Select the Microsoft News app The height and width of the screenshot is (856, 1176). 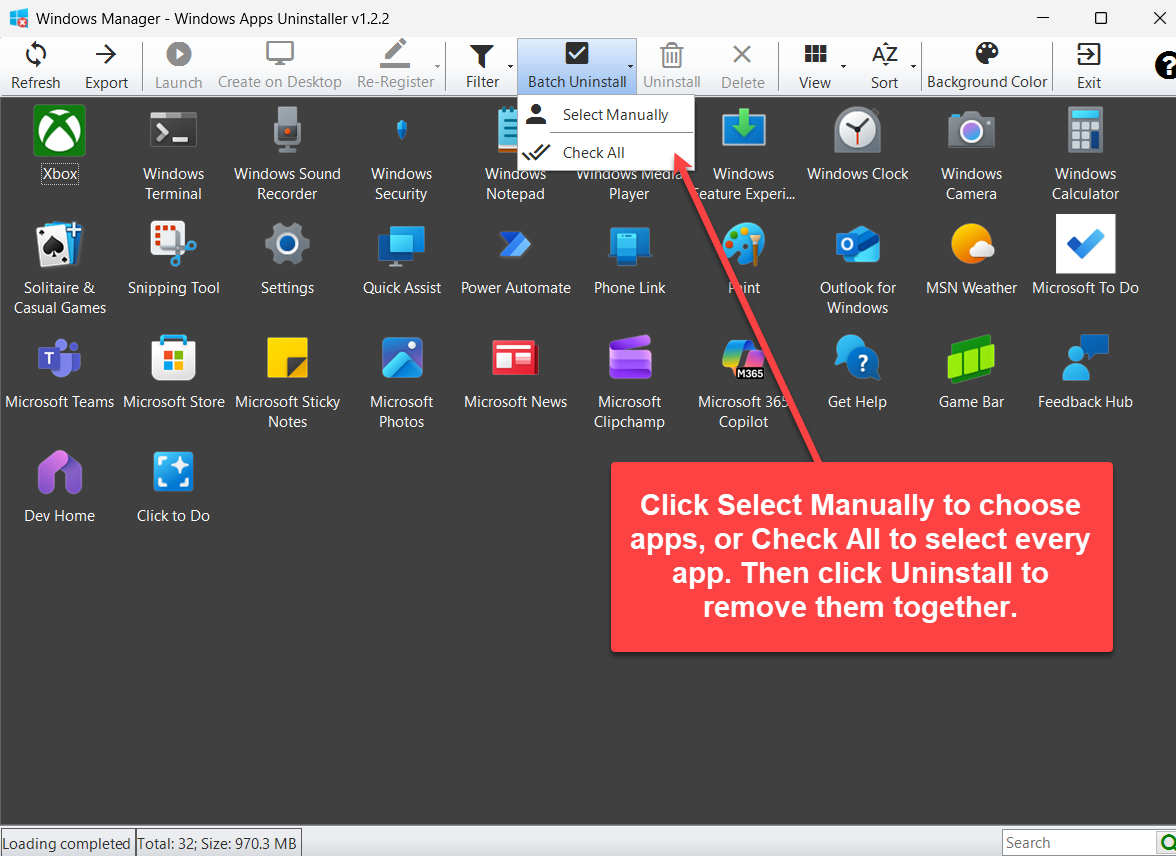click(x=515, y=374)
